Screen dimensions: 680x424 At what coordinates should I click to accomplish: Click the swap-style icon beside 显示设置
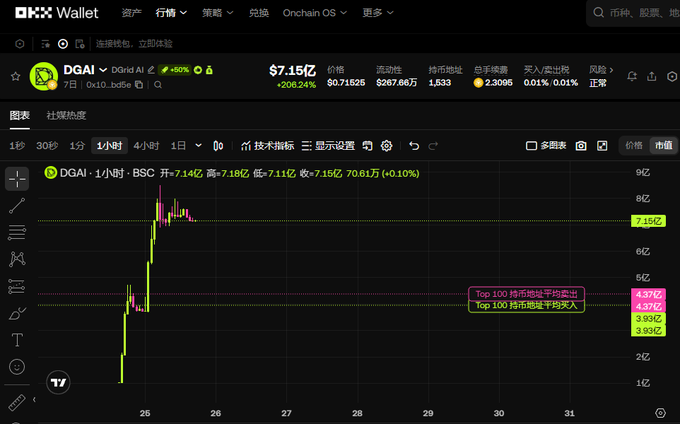coord(368,146)
